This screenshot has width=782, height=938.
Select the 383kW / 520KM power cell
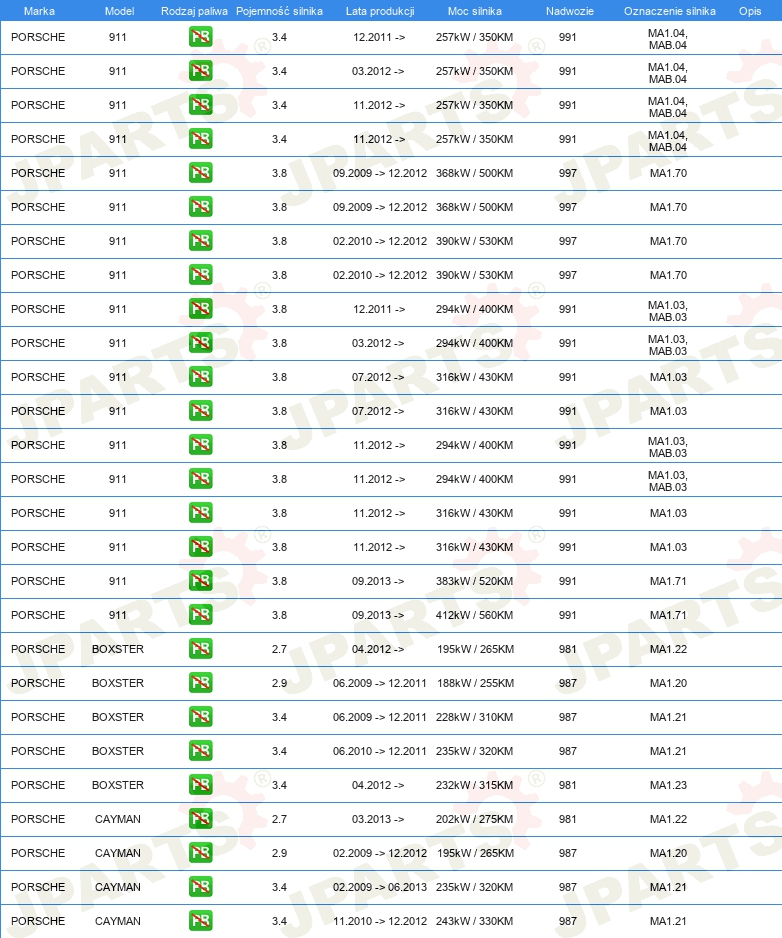(474, 581)
